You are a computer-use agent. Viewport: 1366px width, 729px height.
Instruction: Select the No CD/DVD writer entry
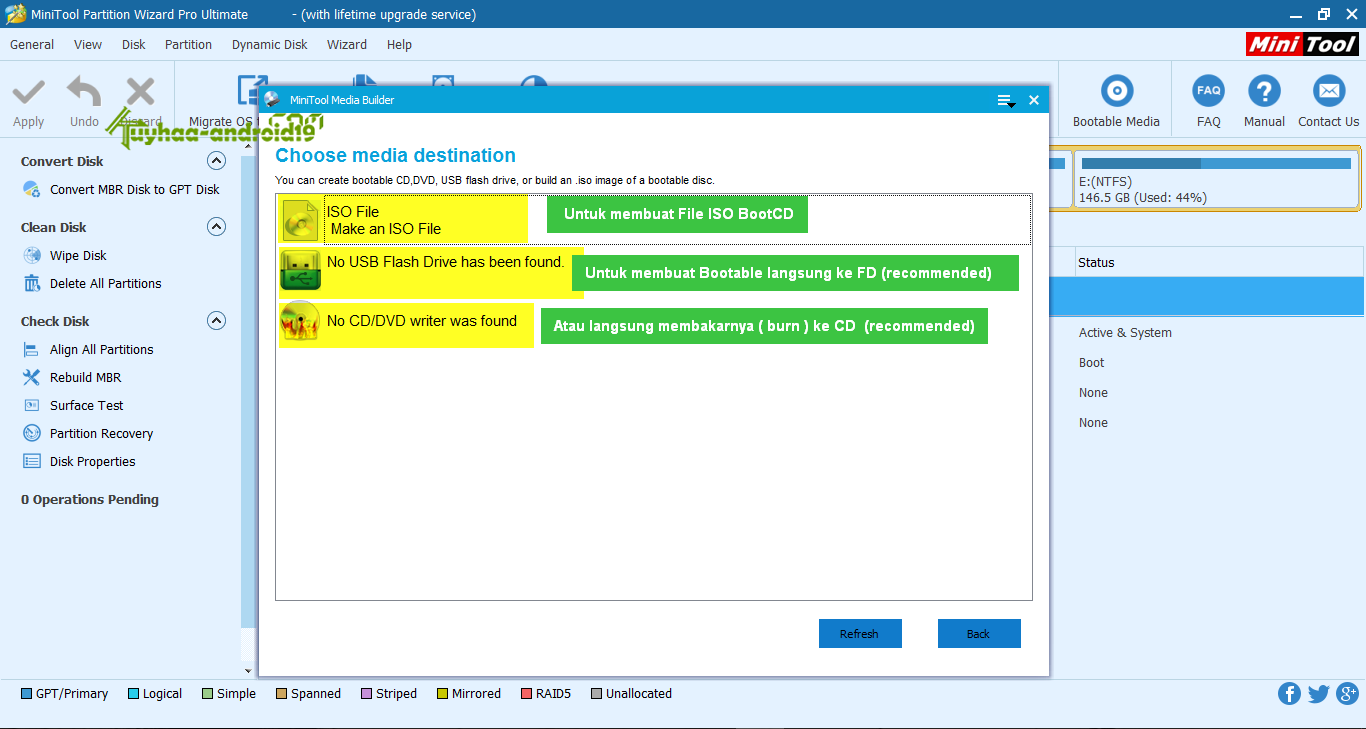(422, 321)
